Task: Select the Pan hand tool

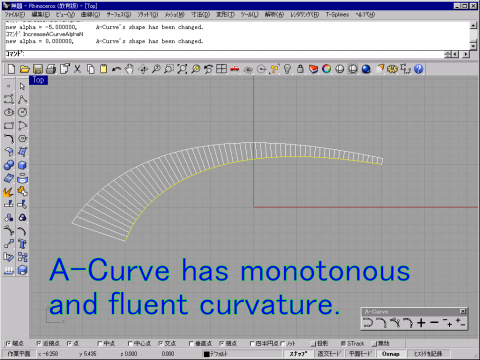Action: pos(129,69)
